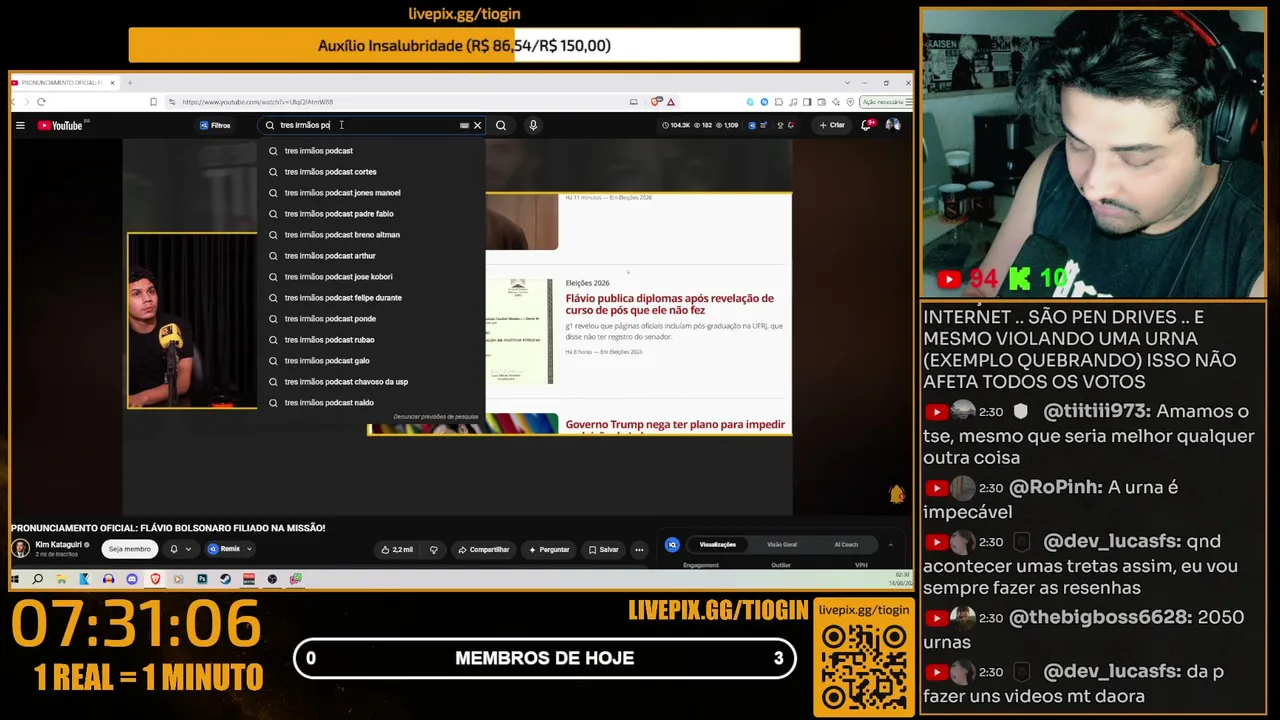The width and height of the screenshot is (1280, 720).
Task: Open the YouTube guide hamburger menu
Action: click(20, 125)
